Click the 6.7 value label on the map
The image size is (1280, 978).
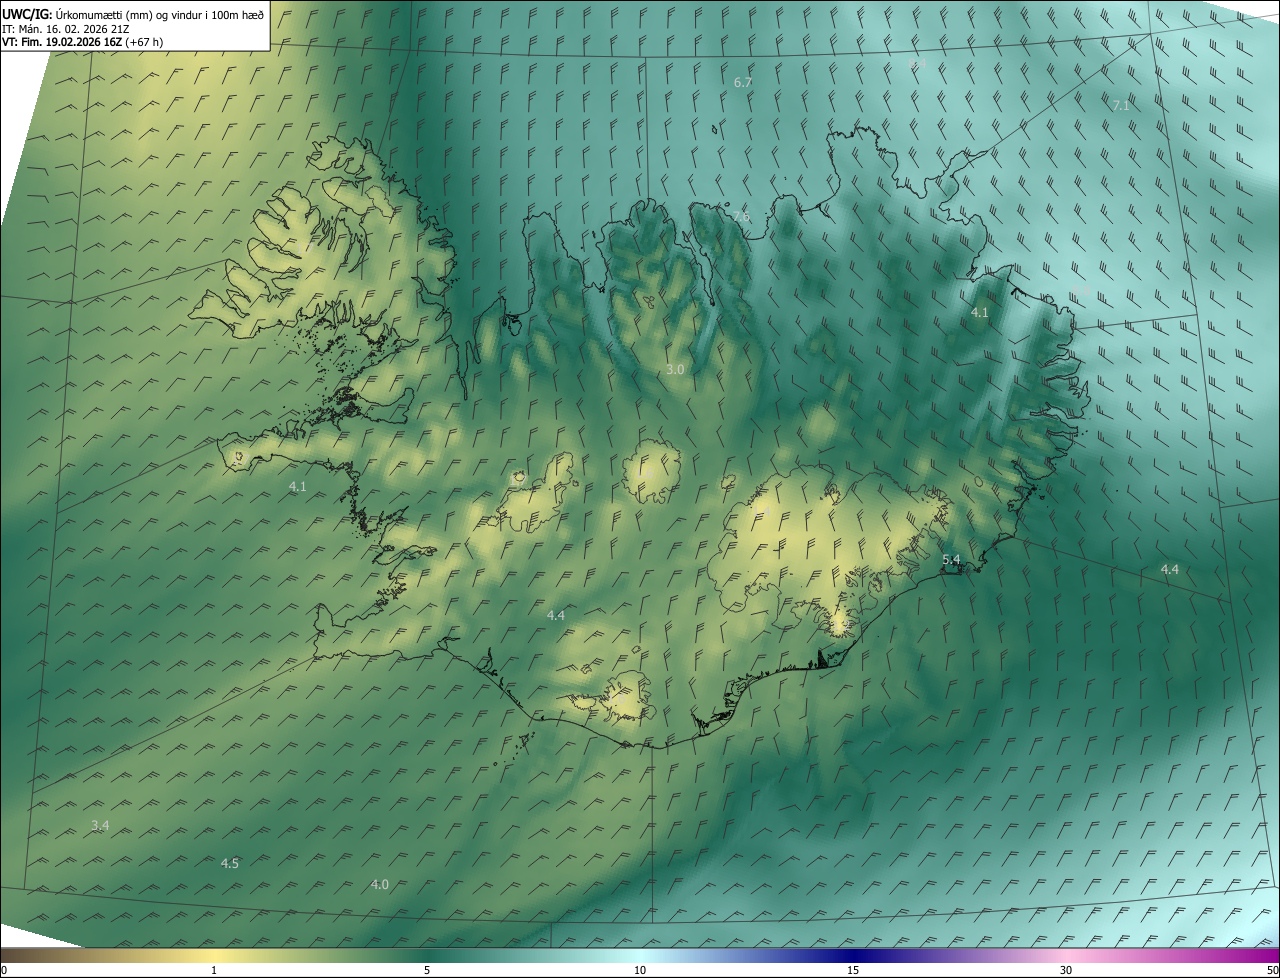click(743, 82)
